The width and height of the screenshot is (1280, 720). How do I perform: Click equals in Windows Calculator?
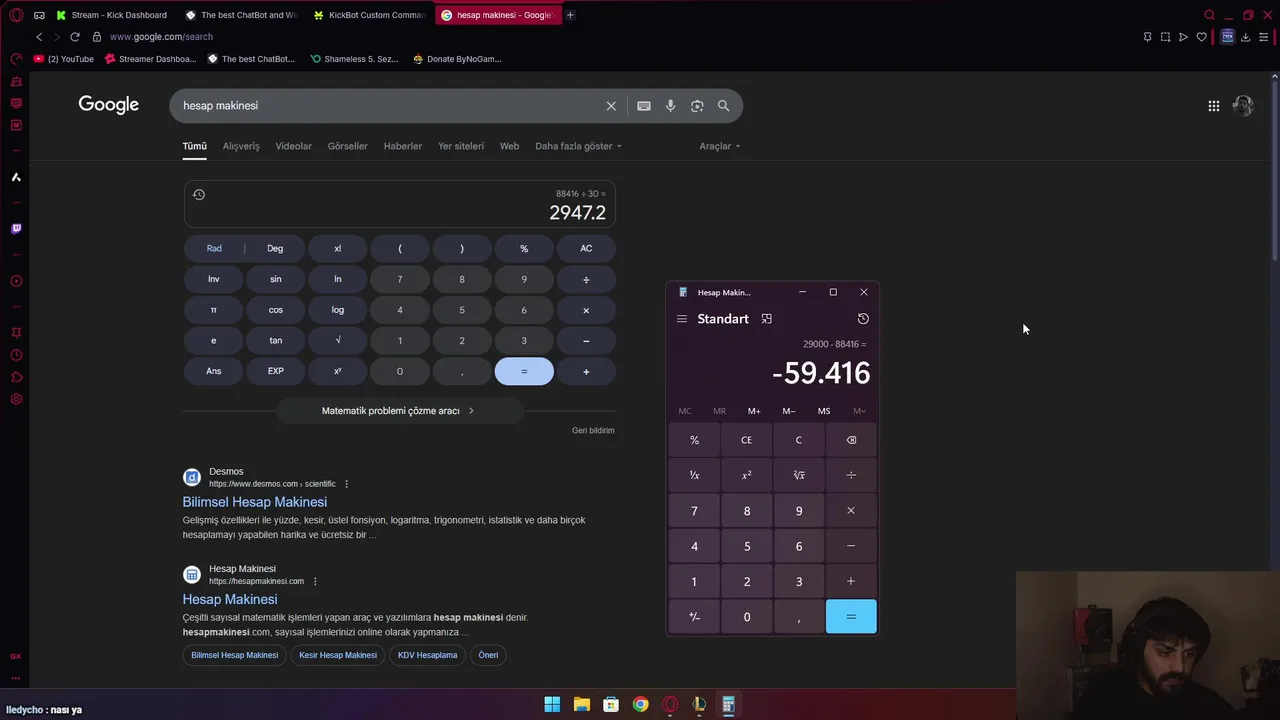pyautogui.click(x=851, y=617)
